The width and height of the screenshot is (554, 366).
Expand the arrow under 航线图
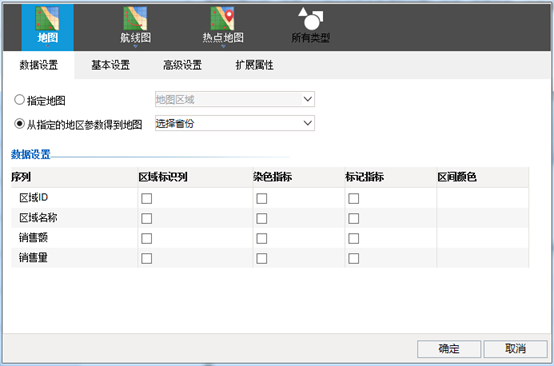[135, 46]
